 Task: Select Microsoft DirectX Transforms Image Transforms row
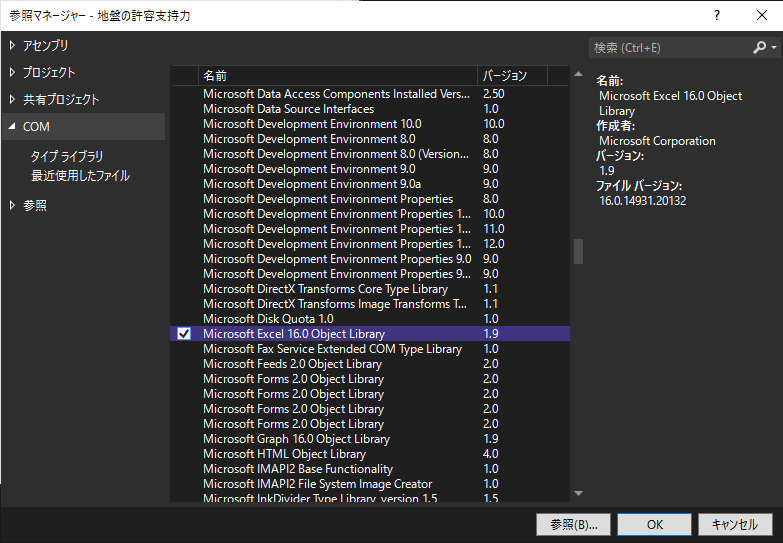click(370, 303)
